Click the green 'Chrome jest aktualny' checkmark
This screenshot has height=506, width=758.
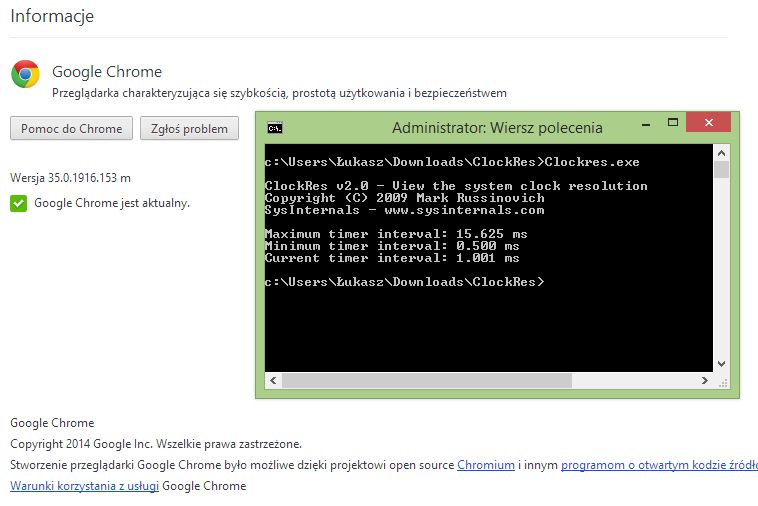[x=18, y=203]
